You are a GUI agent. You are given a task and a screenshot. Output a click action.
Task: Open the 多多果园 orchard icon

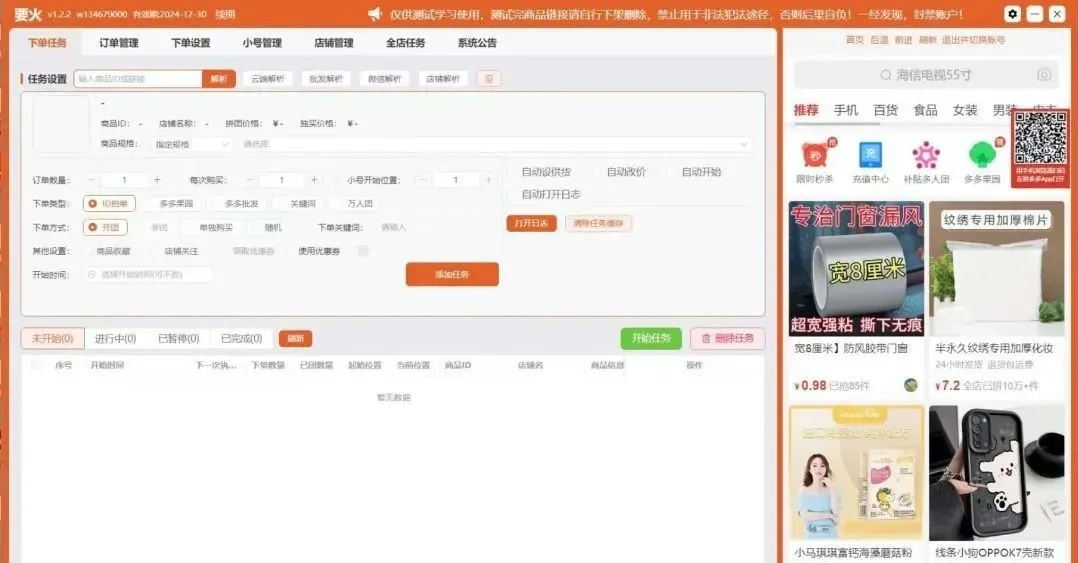[983, 156]
